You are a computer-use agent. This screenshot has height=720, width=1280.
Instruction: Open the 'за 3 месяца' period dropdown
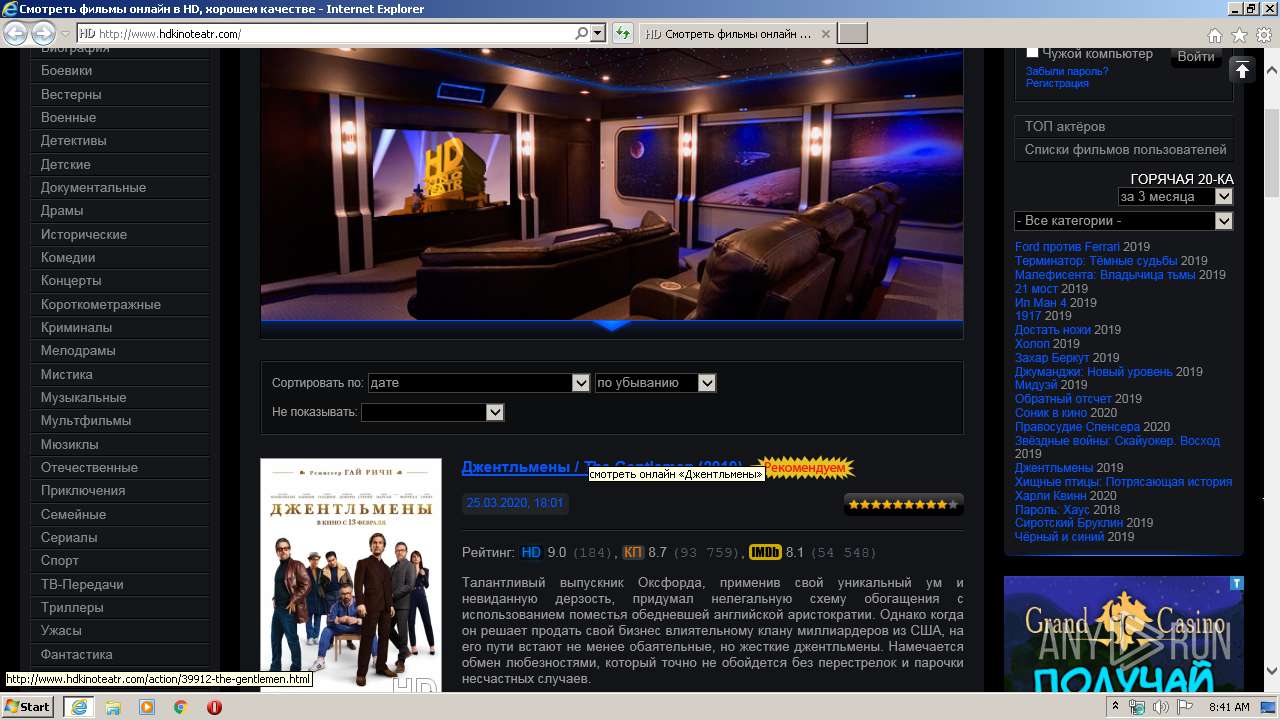[x=1175, y=196]
